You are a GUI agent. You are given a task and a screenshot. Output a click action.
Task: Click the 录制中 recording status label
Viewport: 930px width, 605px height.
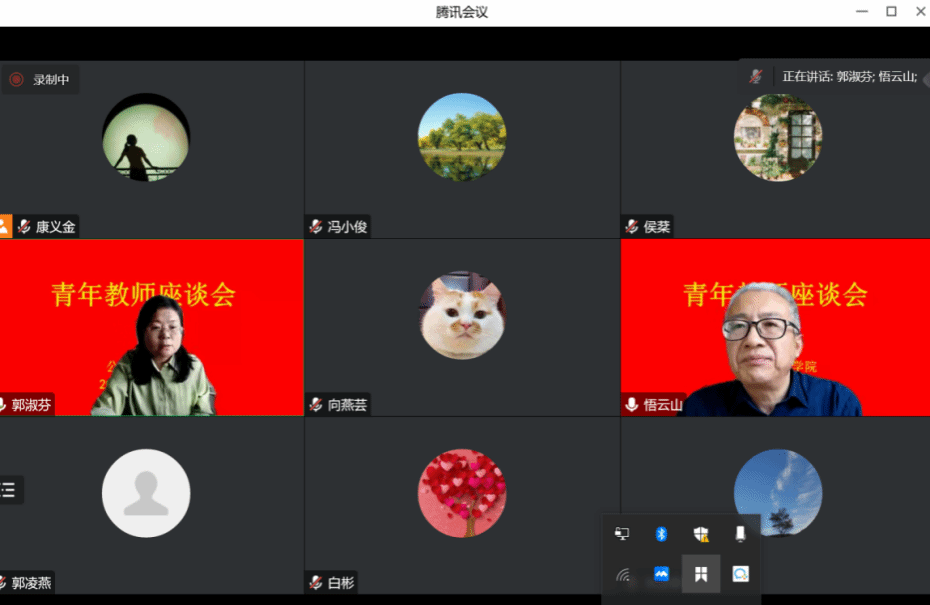click(51, 80)
